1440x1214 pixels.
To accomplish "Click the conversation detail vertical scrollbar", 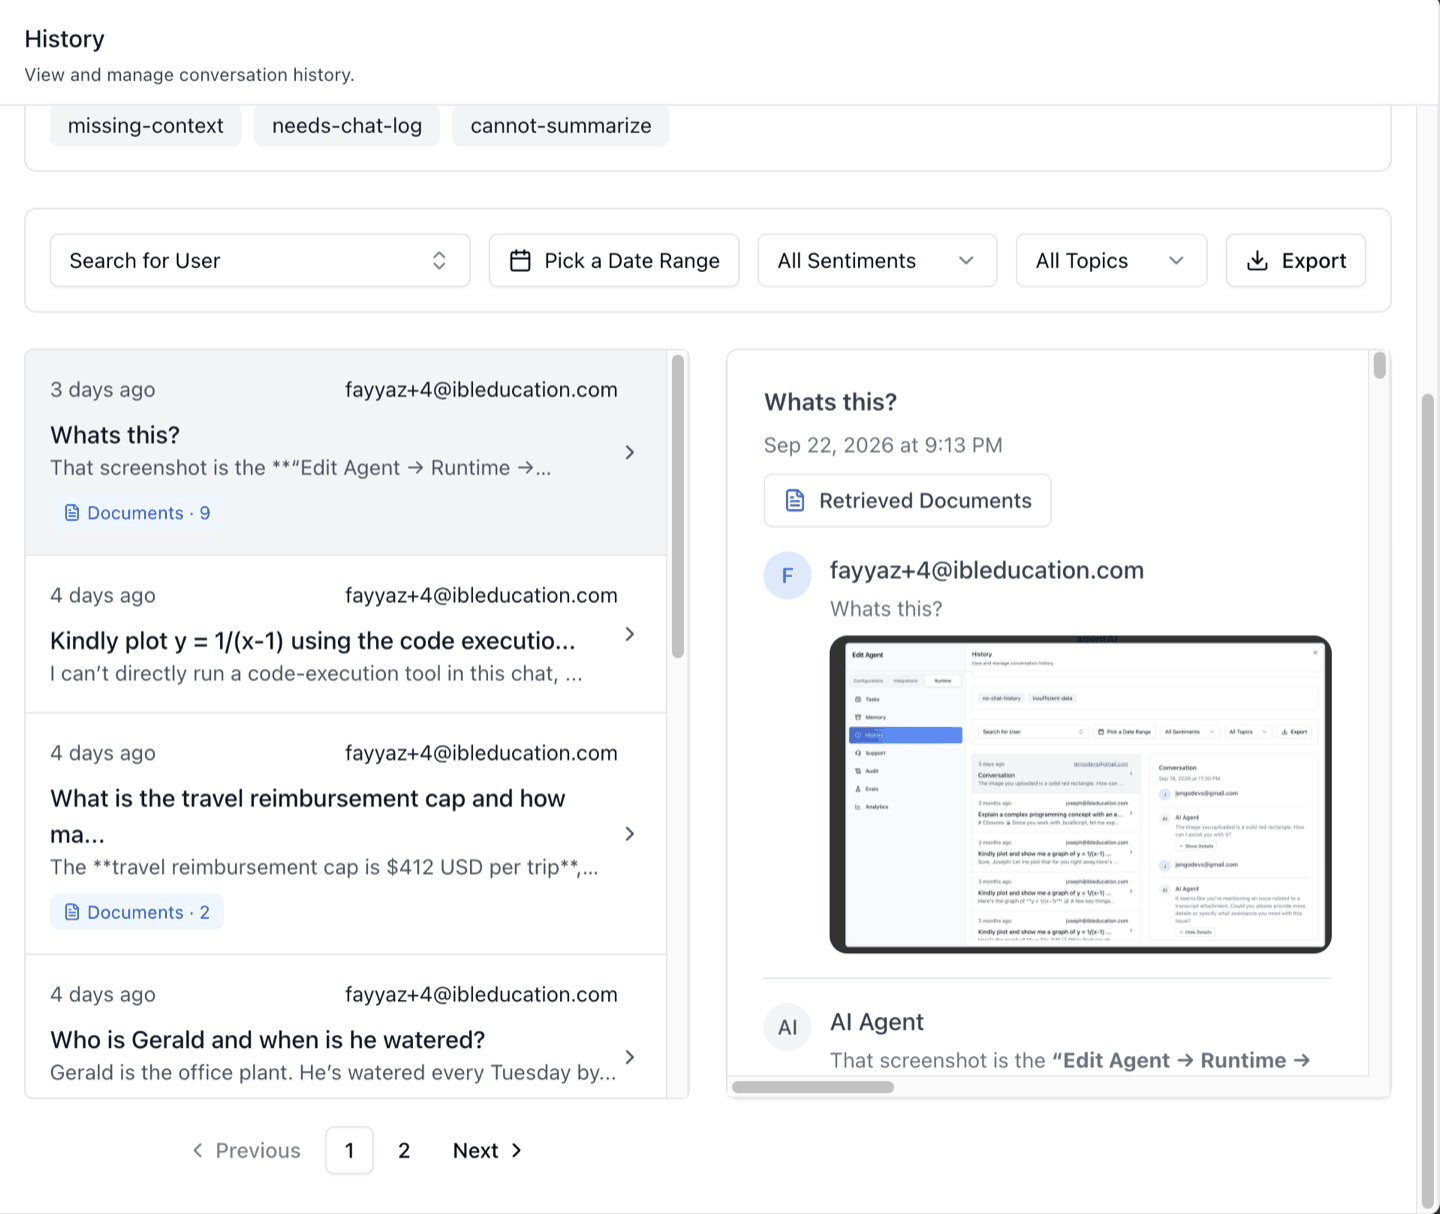I will (x=1380, y=366).
